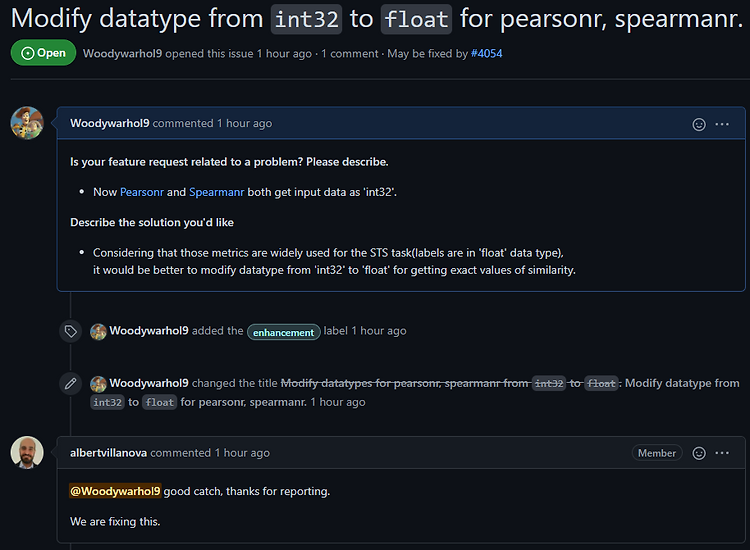Click small avatar beside label-added event
750x550 pixels.
98,331
